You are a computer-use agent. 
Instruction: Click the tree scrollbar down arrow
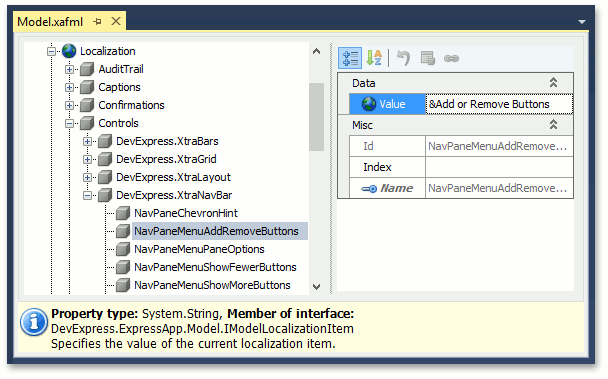click(x=316, y=287)
